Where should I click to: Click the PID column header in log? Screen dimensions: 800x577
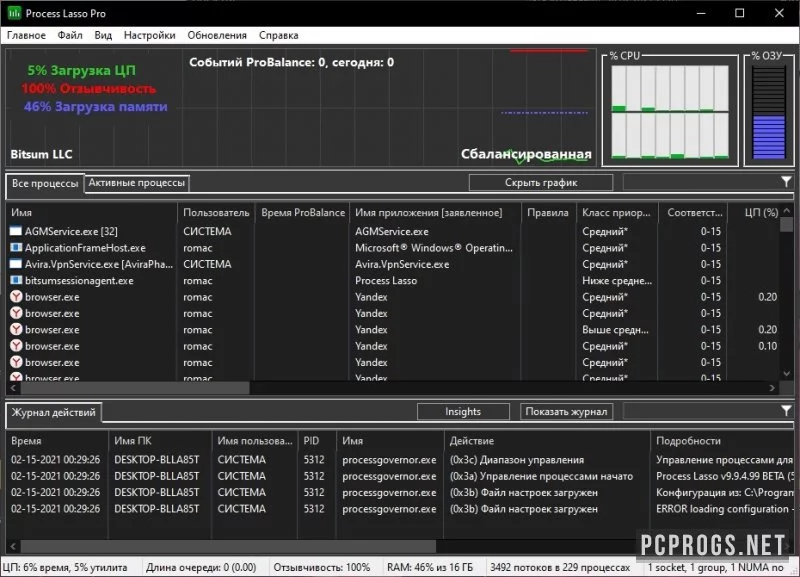pos(317,441)
